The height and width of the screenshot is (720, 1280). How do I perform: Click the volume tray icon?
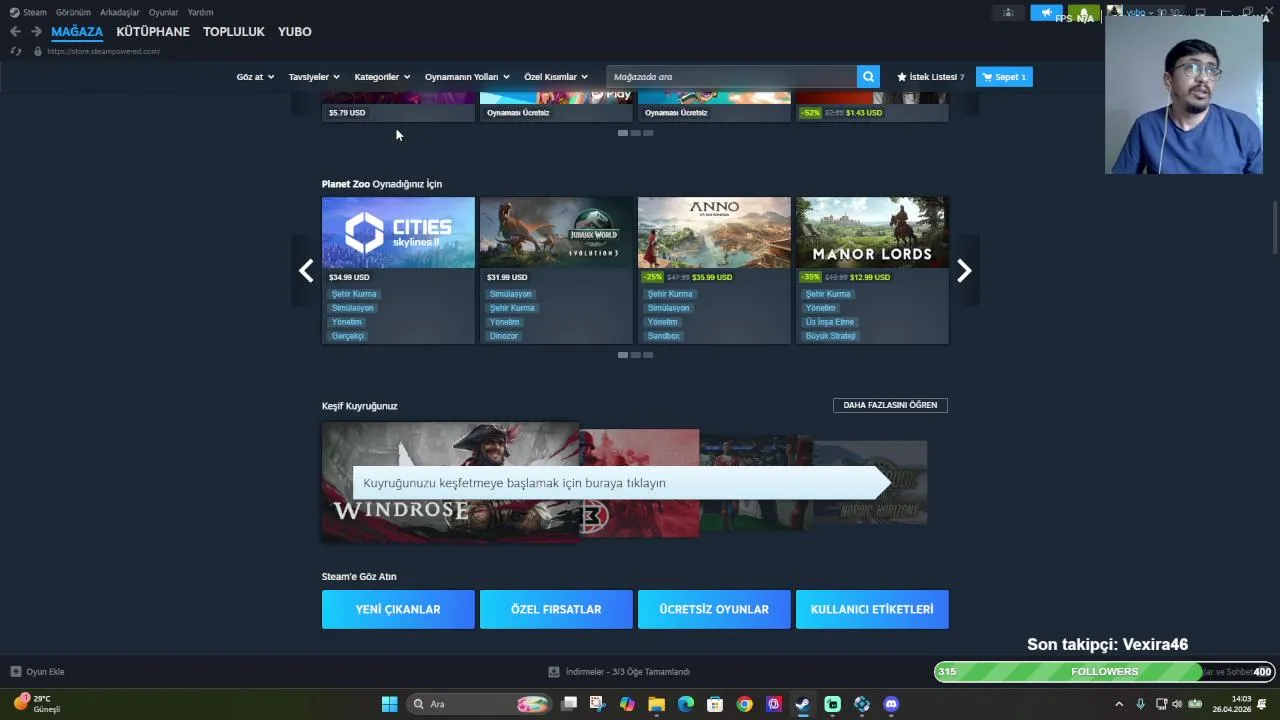pos(1177,704)
